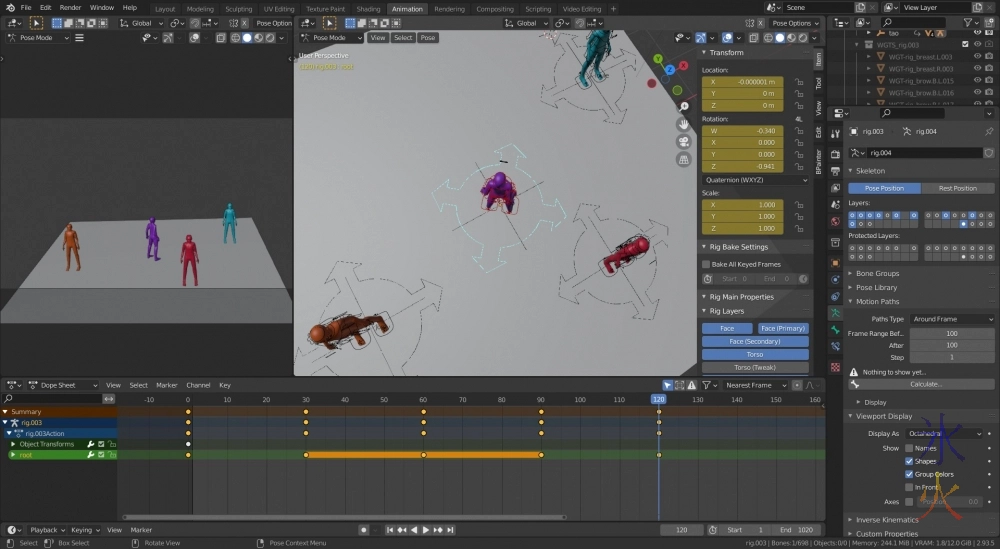Expand the Bone Groups panel
This screenshot has width=1000, height=549.
[877, 273]
